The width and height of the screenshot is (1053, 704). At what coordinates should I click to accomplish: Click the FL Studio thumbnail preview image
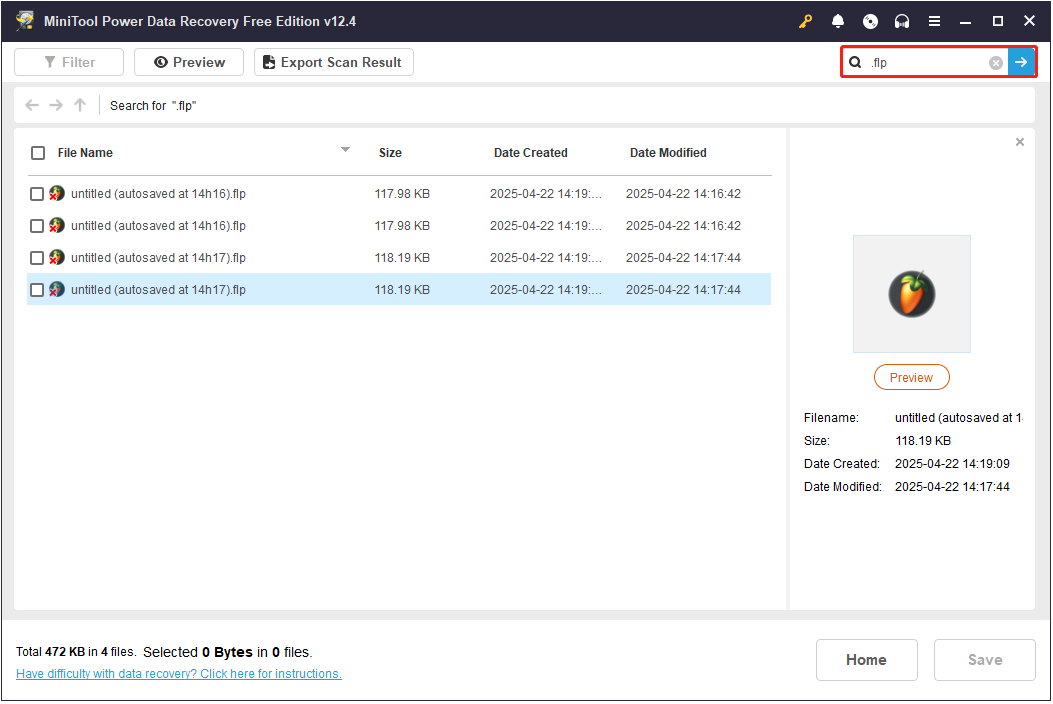tap(911, 294)
